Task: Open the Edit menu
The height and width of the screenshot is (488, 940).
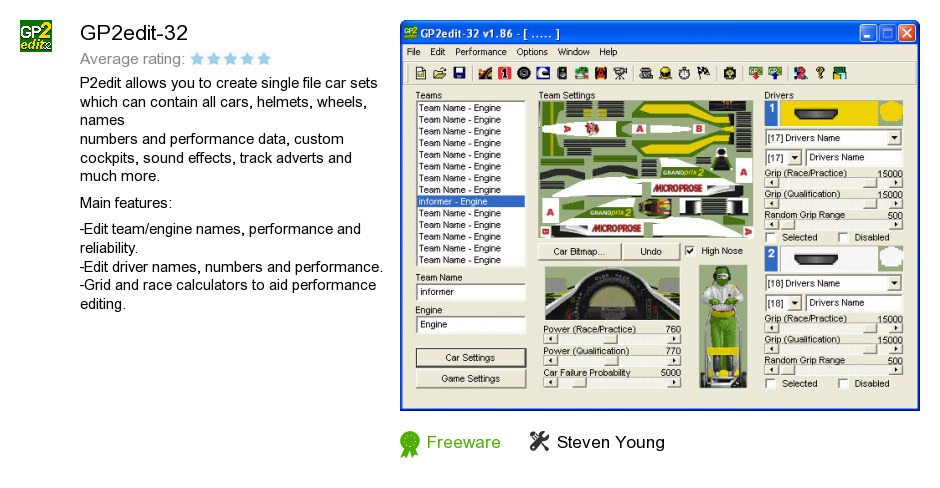Action: (438, 52)
